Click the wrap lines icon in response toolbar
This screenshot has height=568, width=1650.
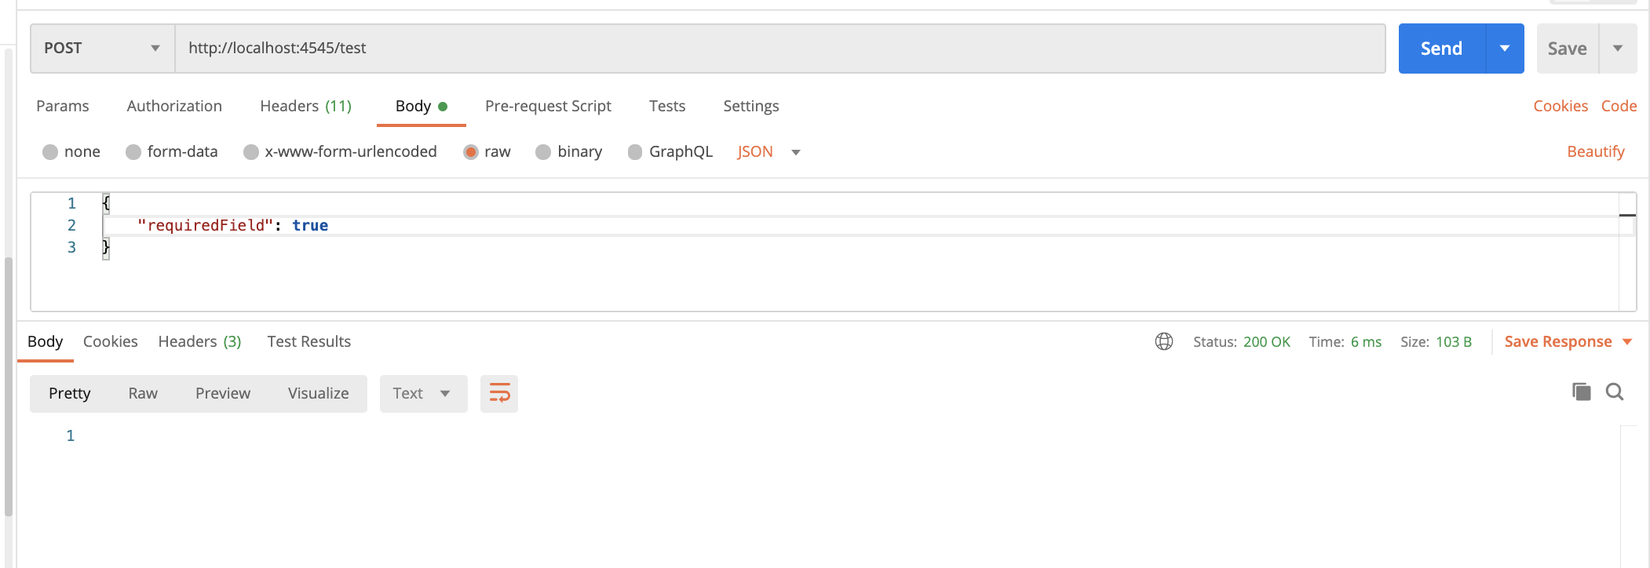click(x=499, y=394)
